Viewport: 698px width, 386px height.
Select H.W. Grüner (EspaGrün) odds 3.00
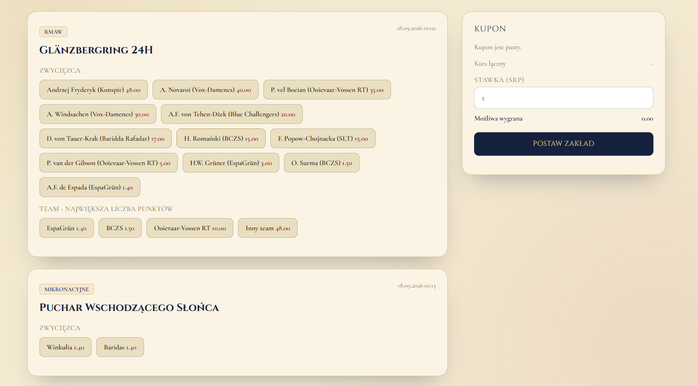(x=231, y=163)
